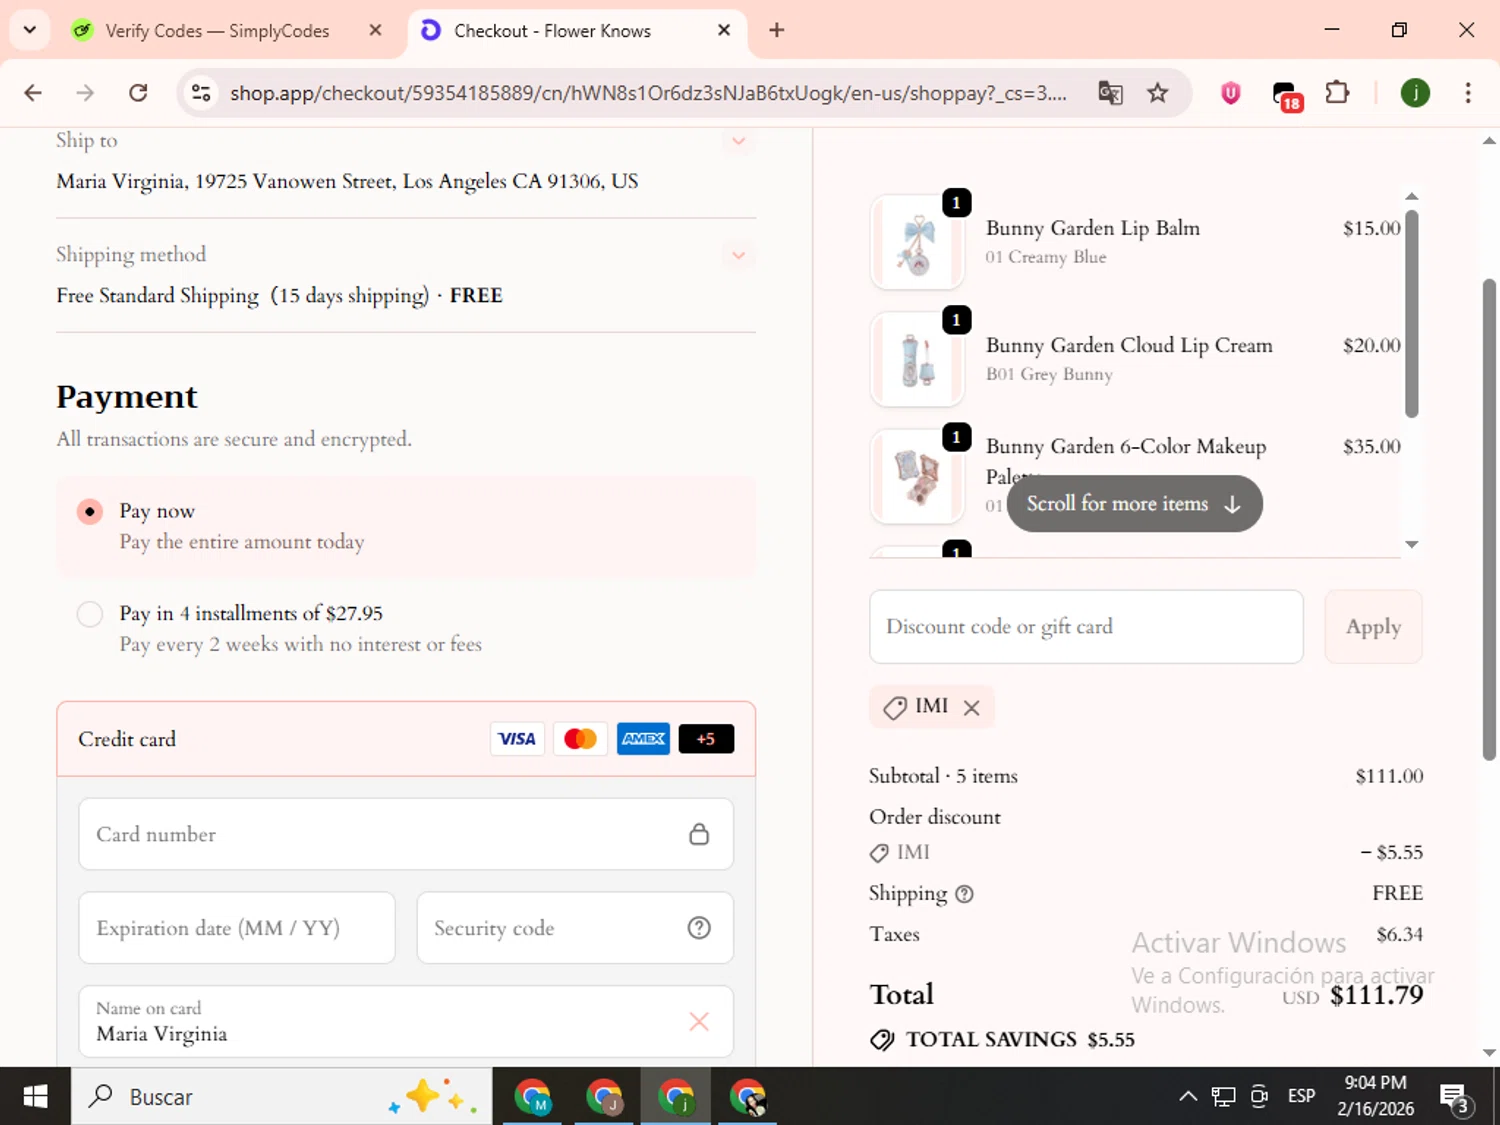Click the TOTAL SAVINGS tag icon
Screen dimensions: 1500x1125
tap(882, 1040)
